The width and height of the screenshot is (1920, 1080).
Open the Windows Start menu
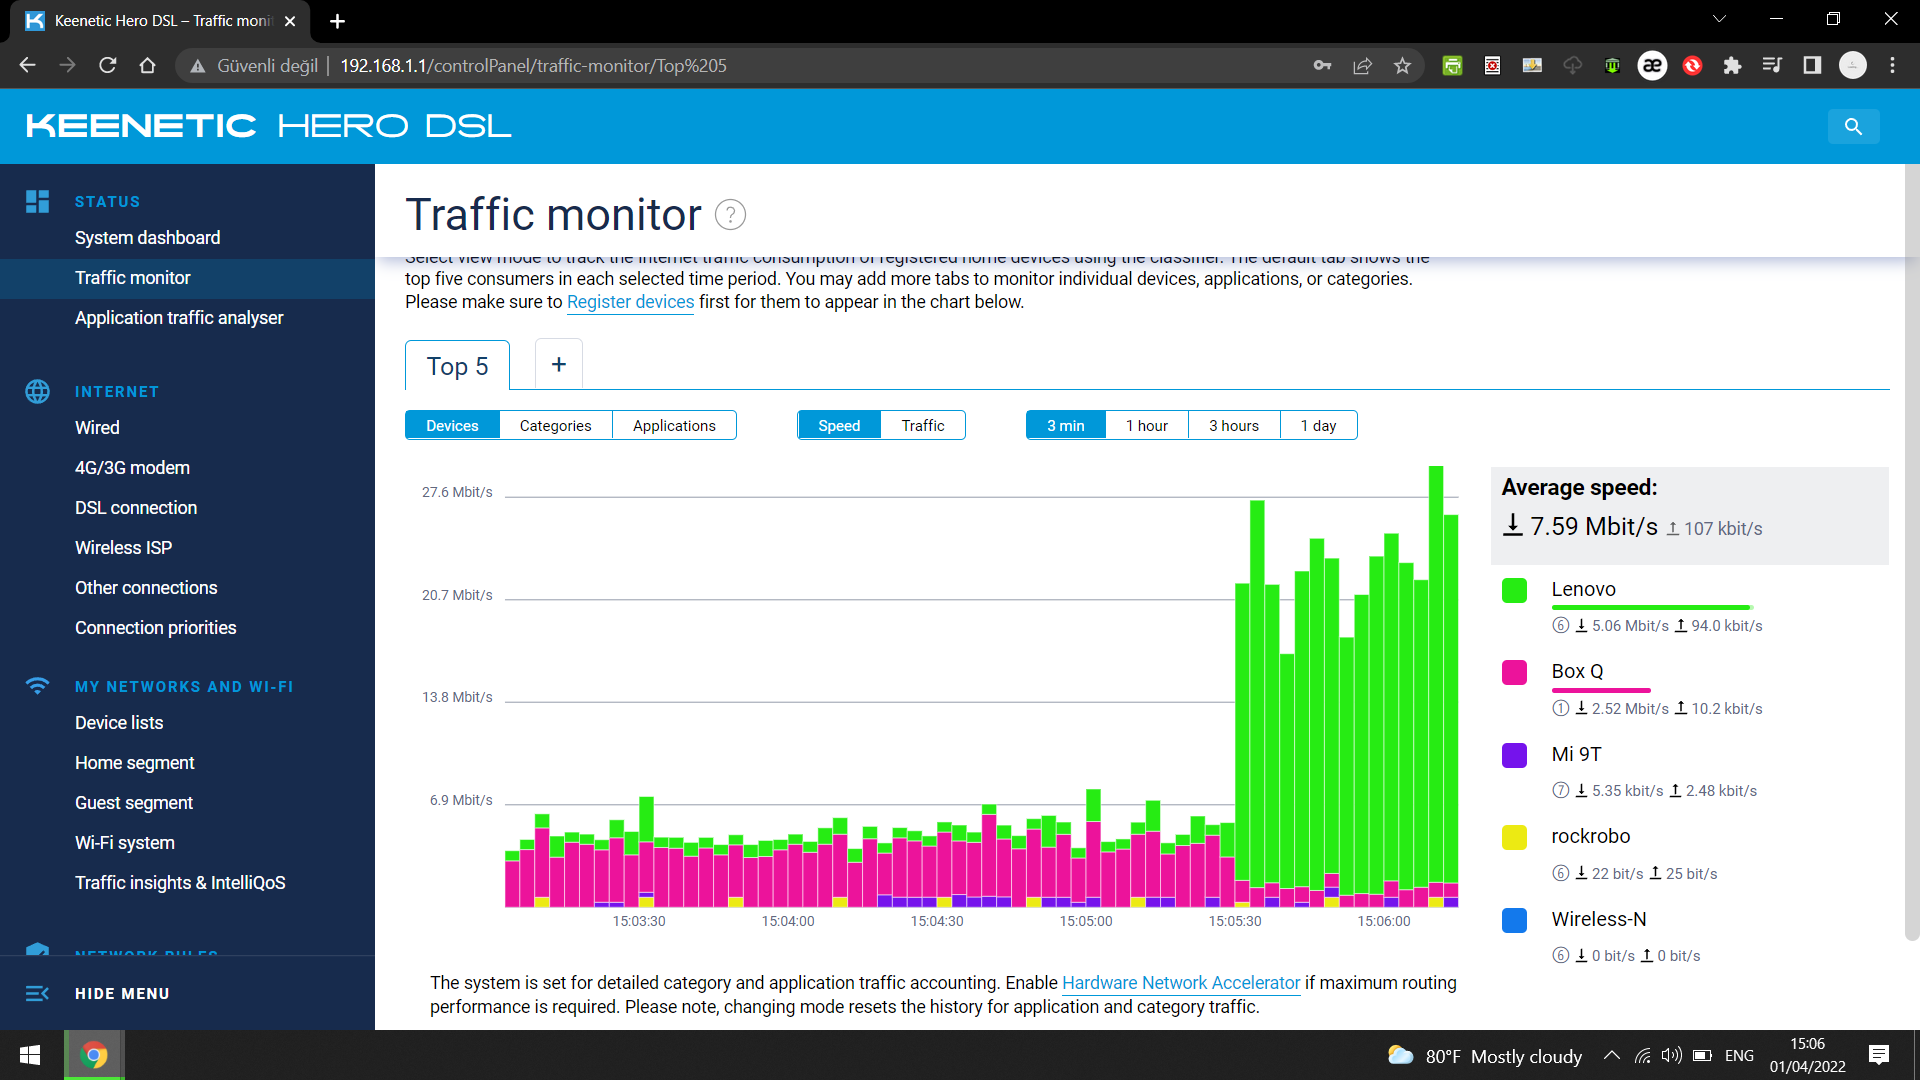pyautogui.click(x=30, y=1055)
